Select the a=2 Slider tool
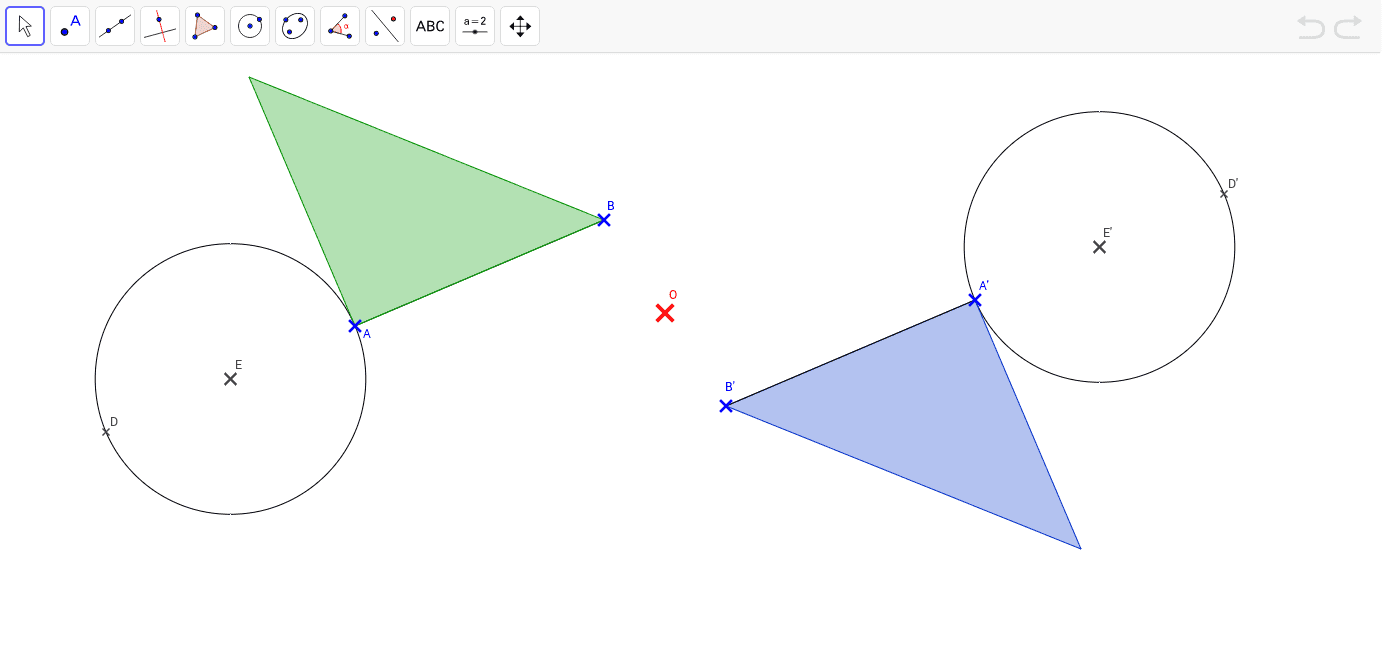Image resolution: width=1382 pixels, height=647 pixels. click(475, 26)
